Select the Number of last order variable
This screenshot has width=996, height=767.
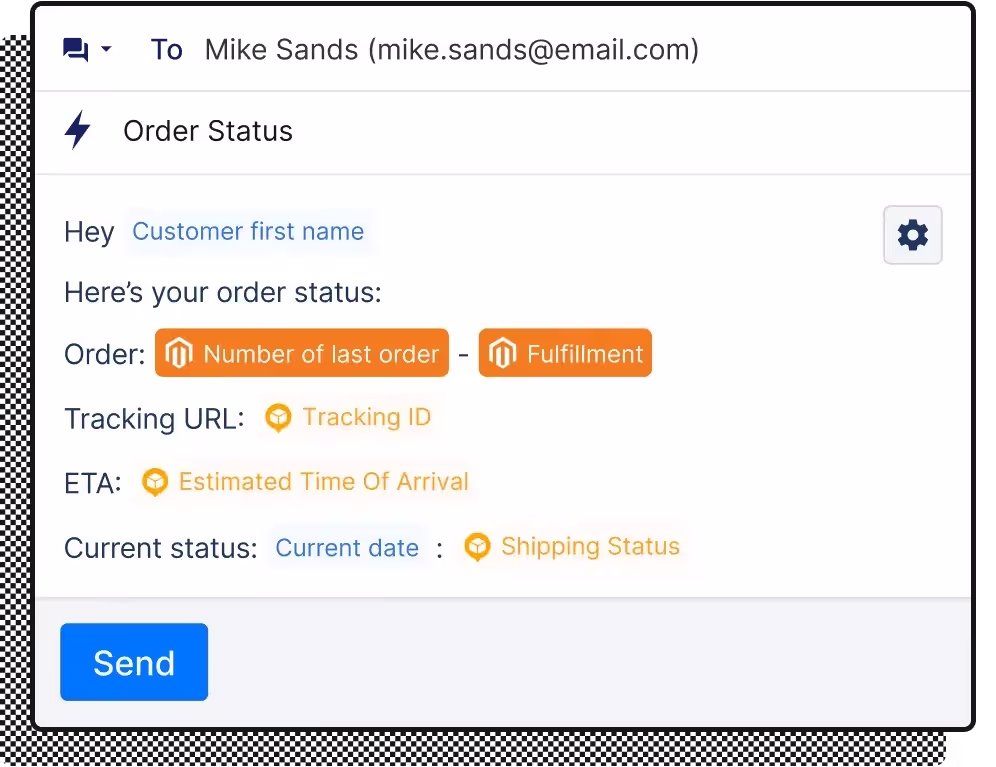coord(302,353)
